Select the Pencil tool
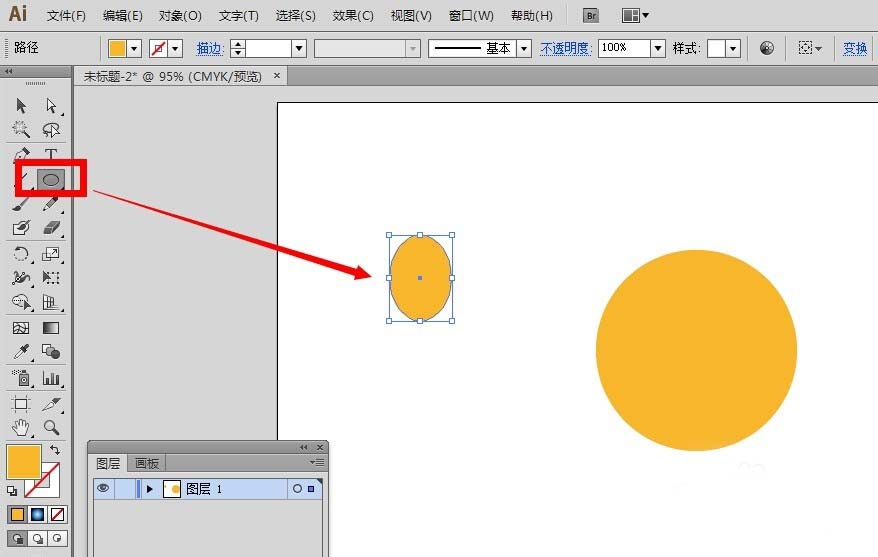The width and height of the screenshot is (878, 557). [51, 204]
